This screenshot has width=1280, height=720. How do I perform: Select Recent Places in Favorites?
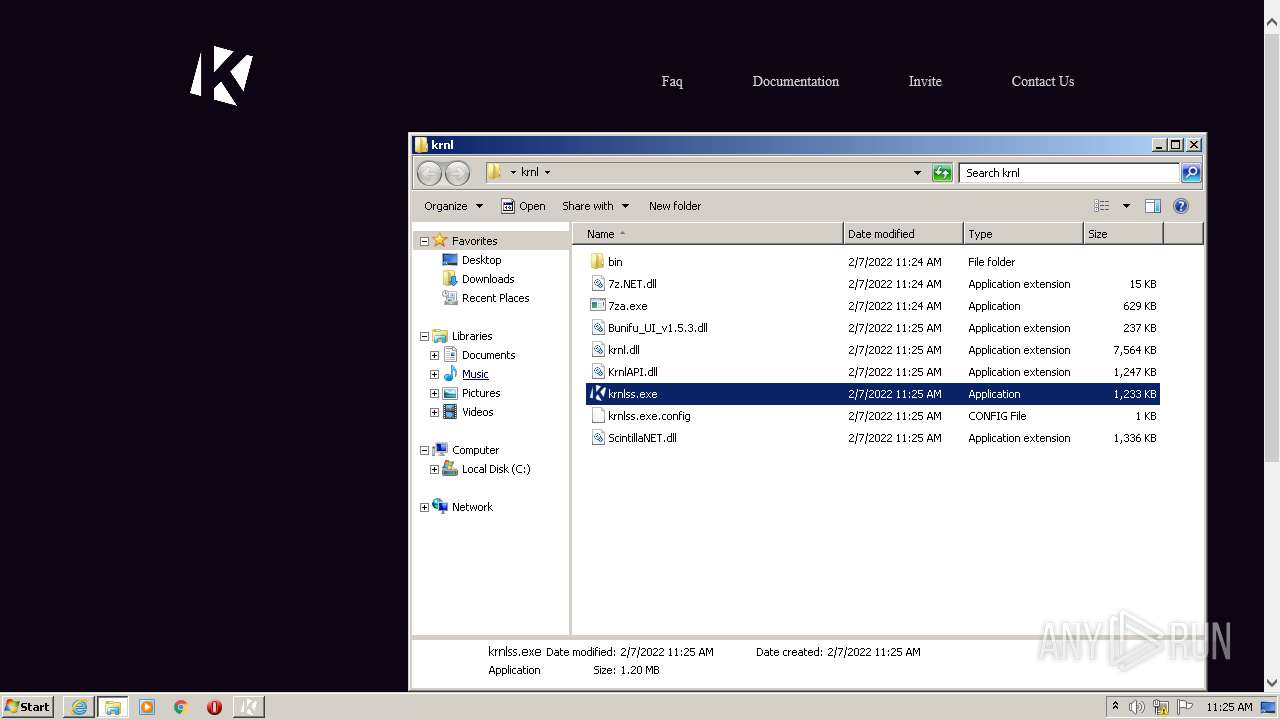point(495,298)
